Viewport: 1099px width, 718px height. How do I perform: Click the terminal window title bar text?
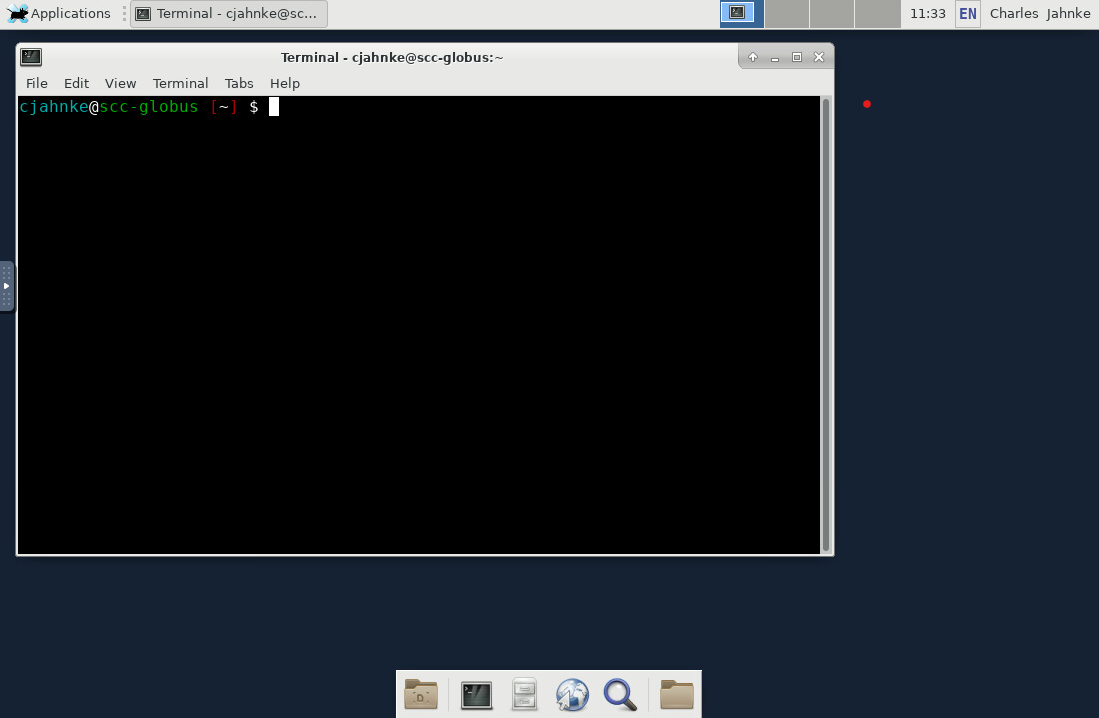(x=392, y=57)
